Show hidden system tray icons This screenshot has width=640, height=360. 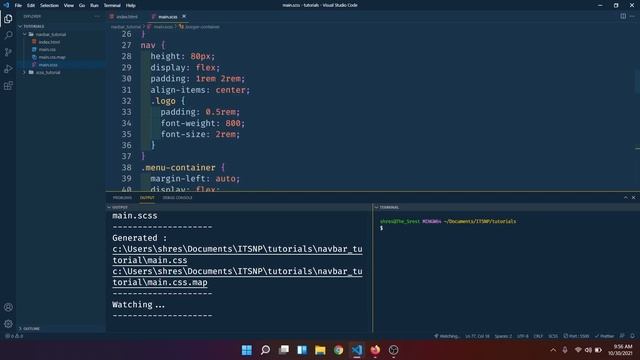point(553,350)
